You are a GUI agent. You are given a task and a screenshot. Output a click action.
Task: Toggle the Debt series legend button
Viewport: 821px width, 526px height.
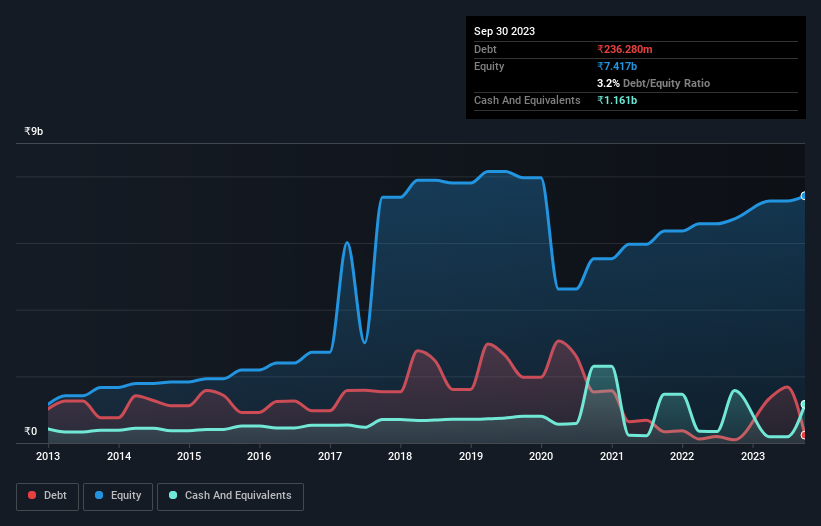coord(48,496)
